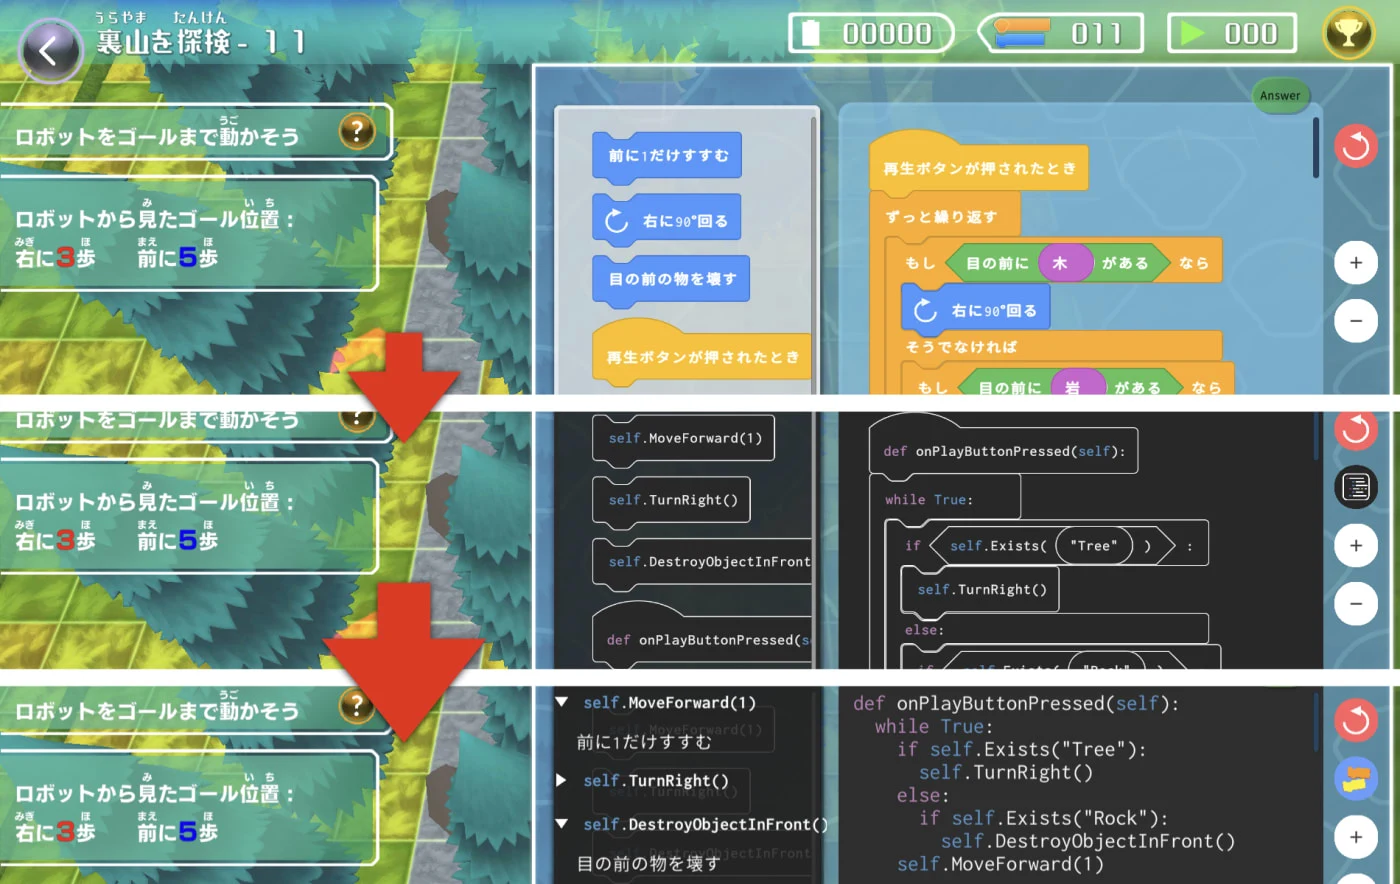Reset workspace with red icon beside Answer button
Viewport: 1400px width, 884px height.
point(1356,147)
